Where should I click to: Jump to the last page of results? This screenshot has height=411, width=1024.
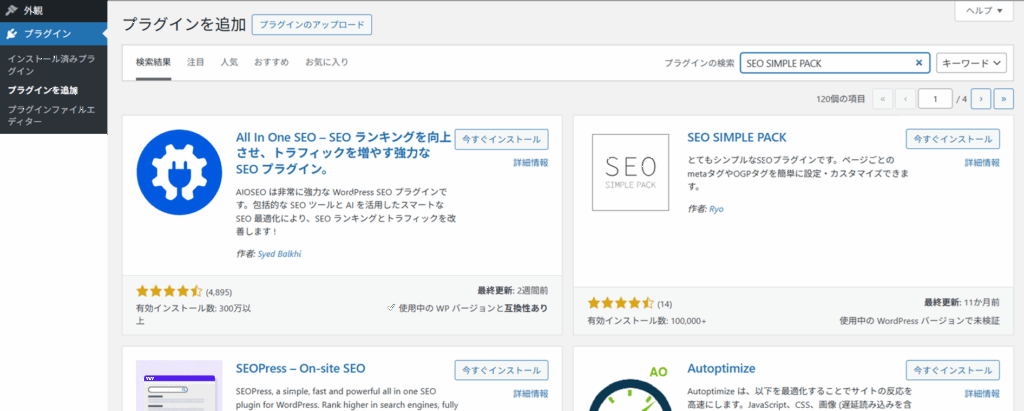pos(1003,98)
